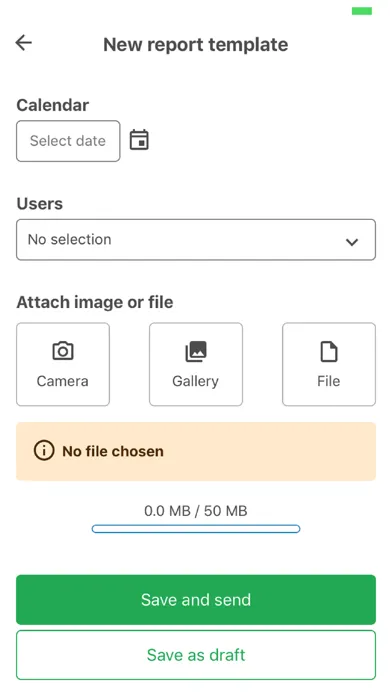The image size is (392, 696).
Task: Tap the file document icon
Action: click(329, 352)
